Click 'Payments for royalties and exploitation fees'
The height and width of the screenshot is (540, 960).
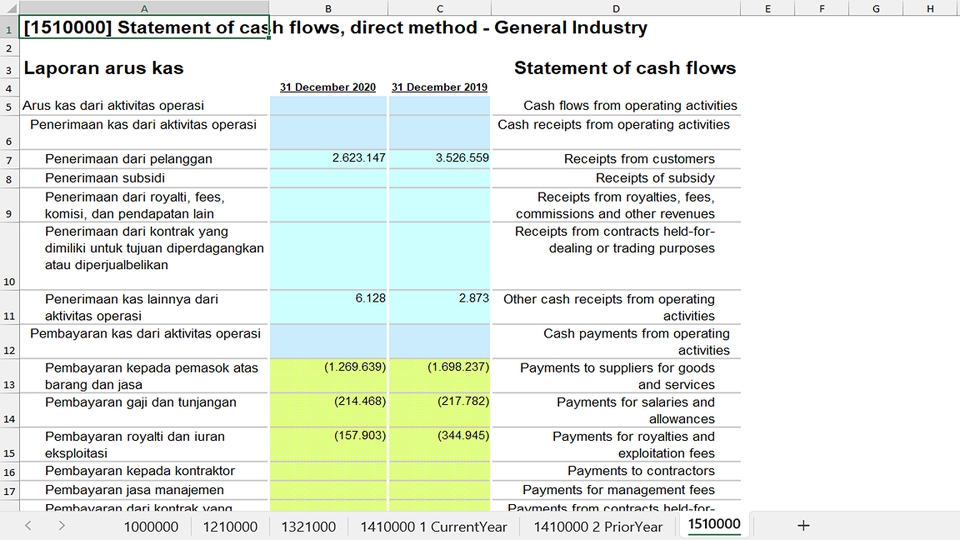click(616, 444)
